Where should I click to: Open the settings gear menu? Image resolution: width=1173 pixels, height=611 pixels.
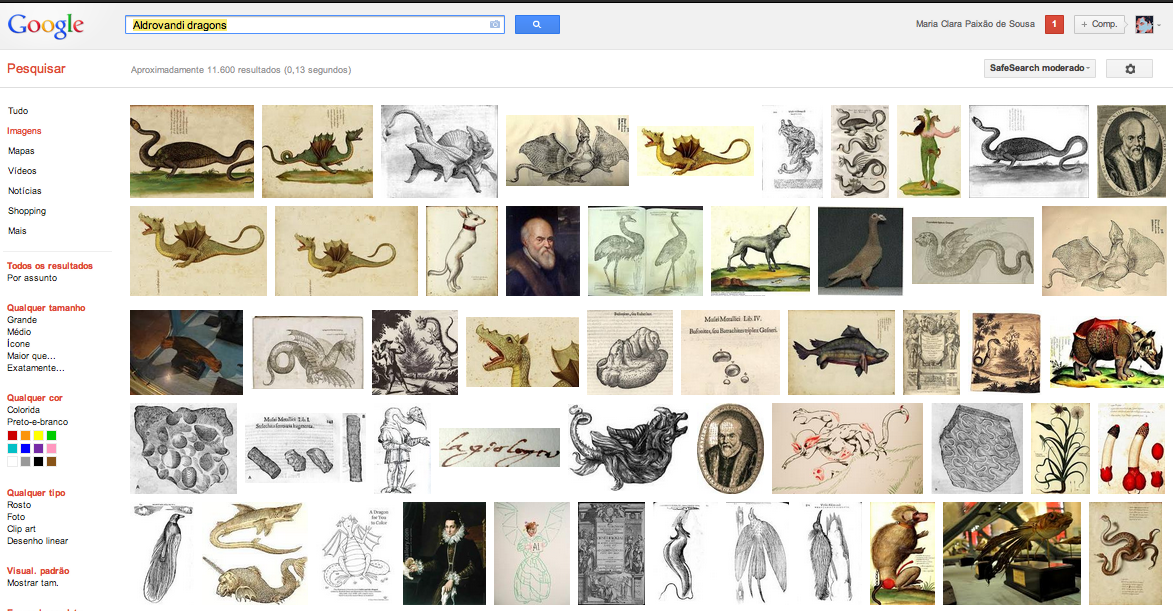click(1130, 68)
